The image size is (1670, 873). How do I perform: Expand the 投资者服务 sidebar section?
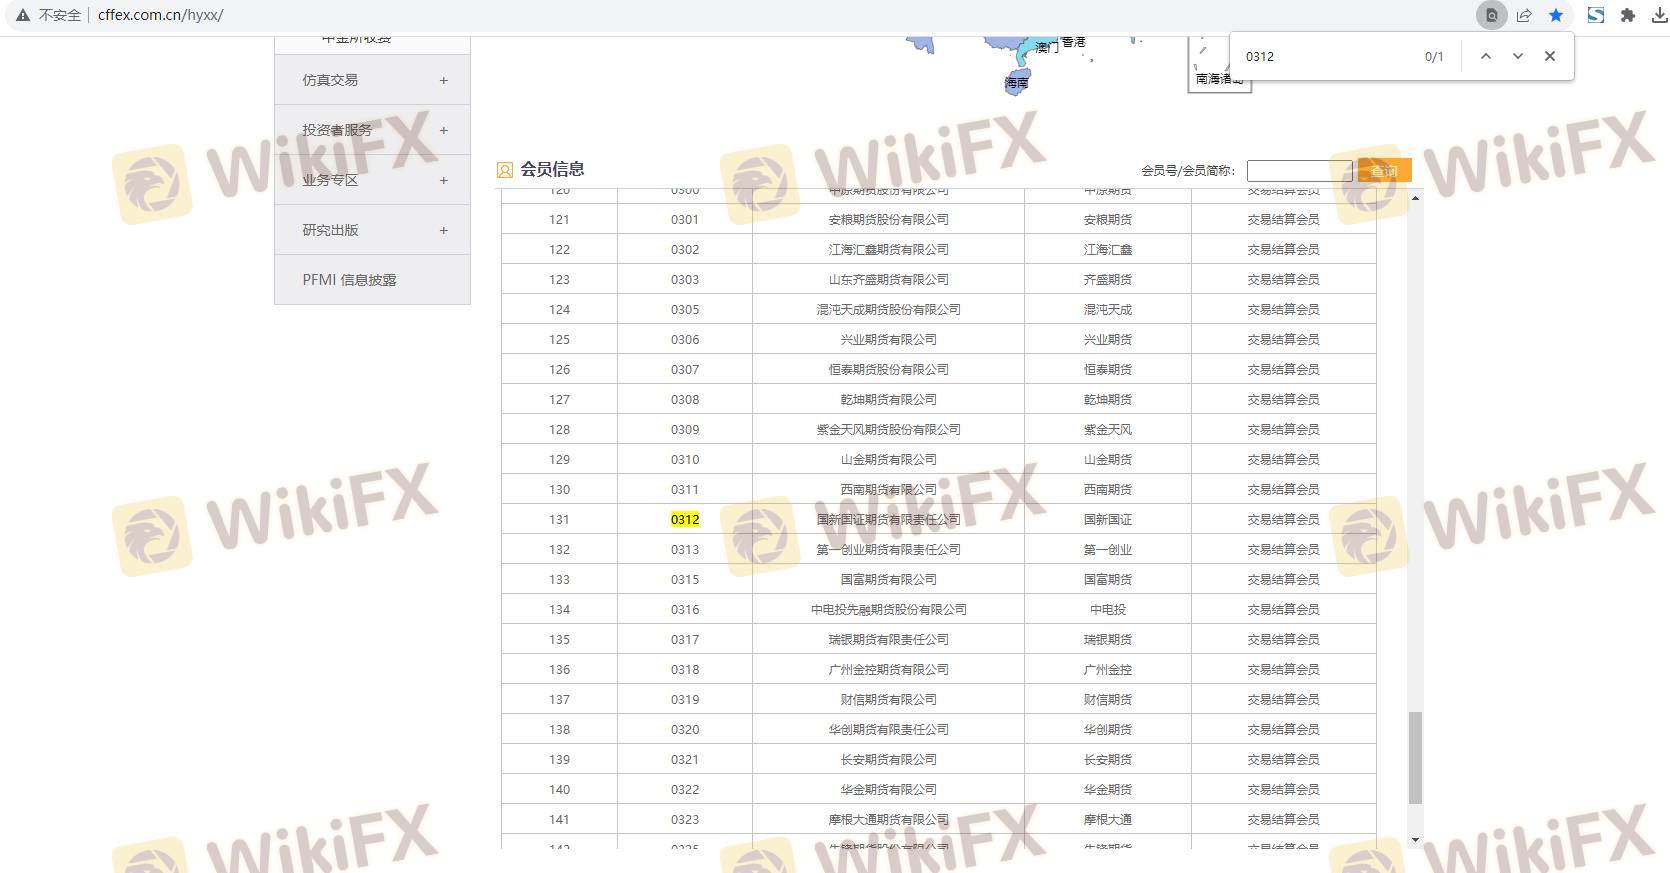[x=443, y=130]
